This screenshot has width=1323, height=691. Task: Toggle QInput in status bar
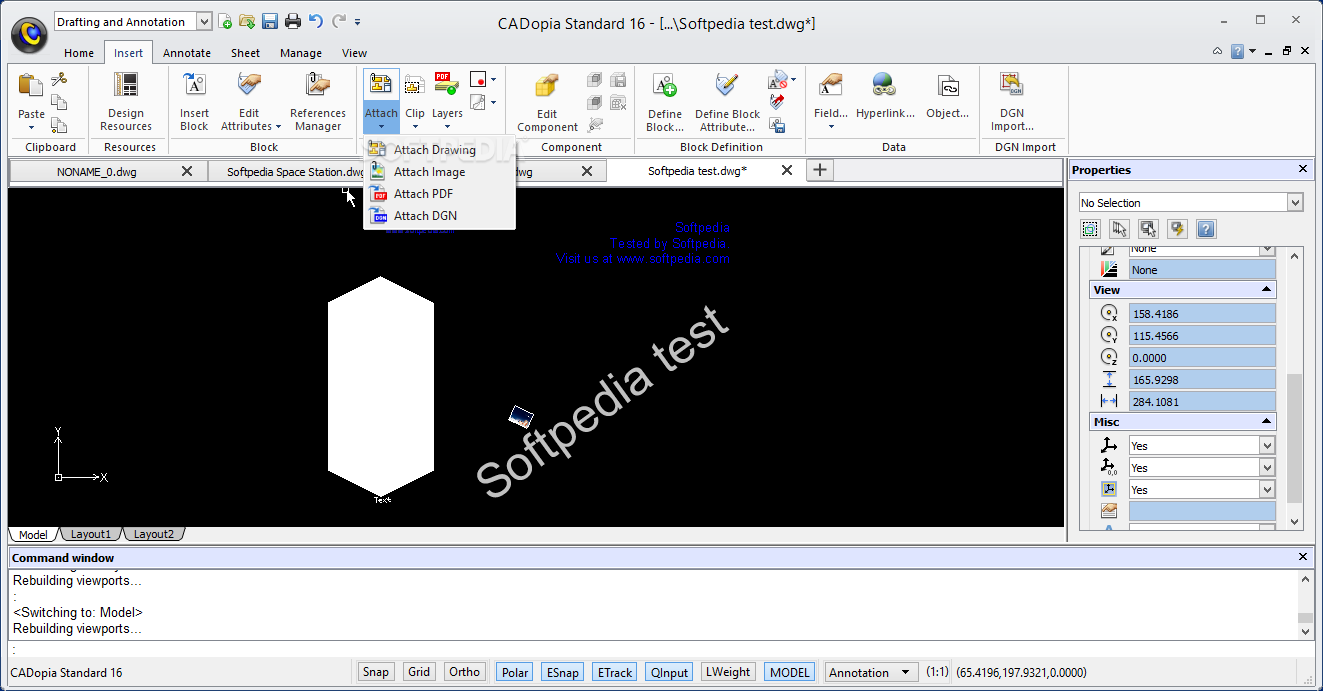click(669, 672)
